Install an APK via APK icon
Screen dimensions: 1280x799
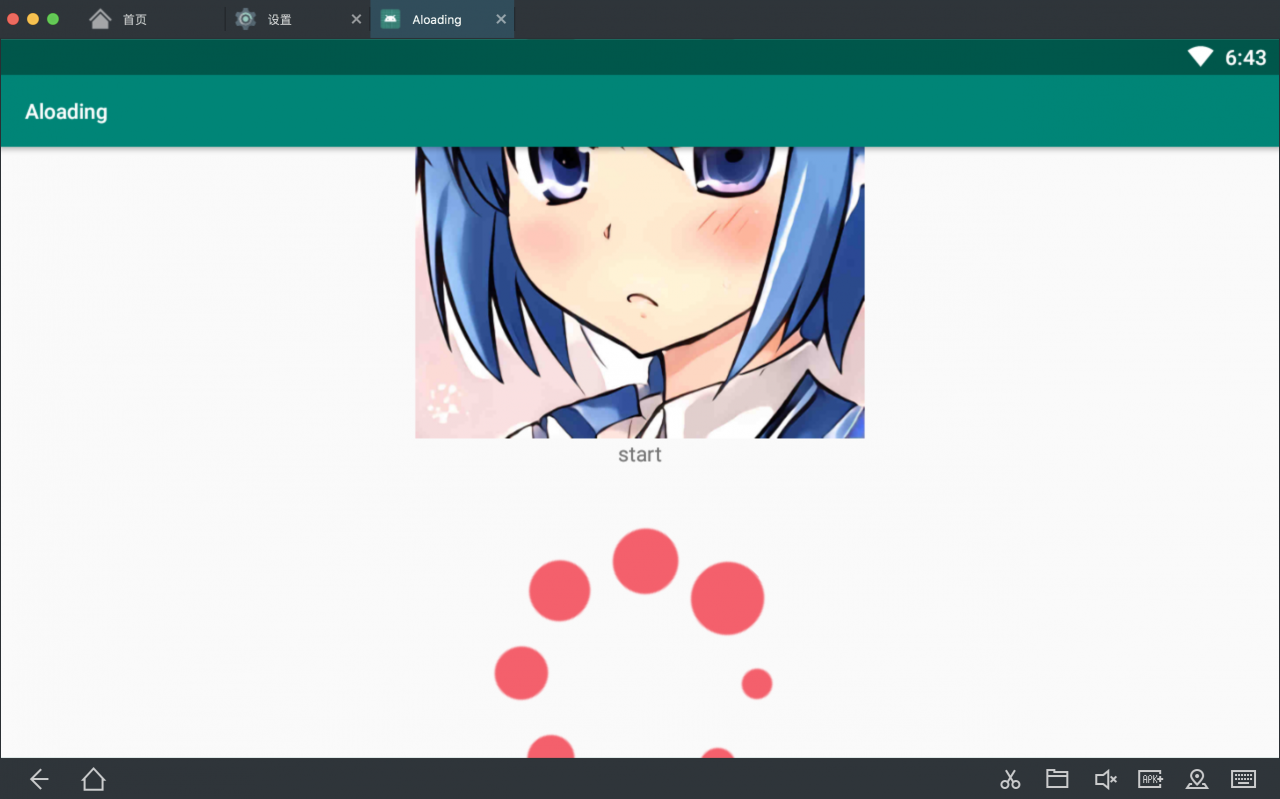1150,779
